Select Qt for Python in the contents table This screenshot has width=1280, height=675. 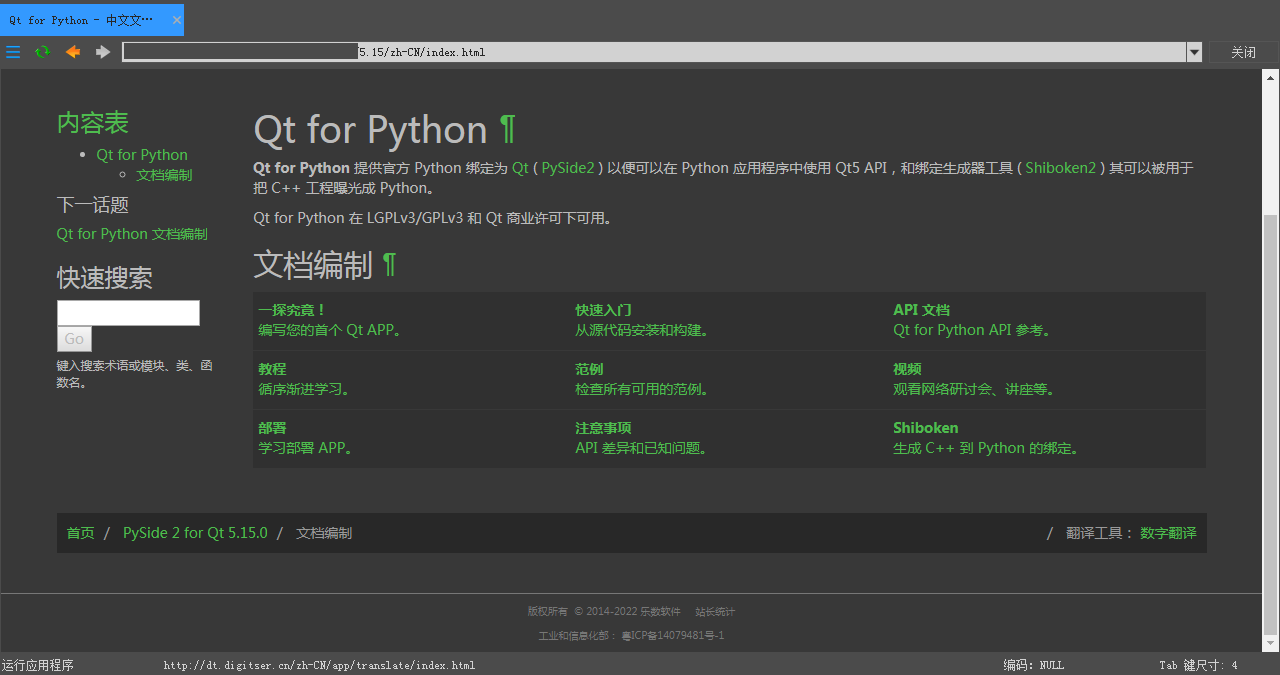[141, 154]
